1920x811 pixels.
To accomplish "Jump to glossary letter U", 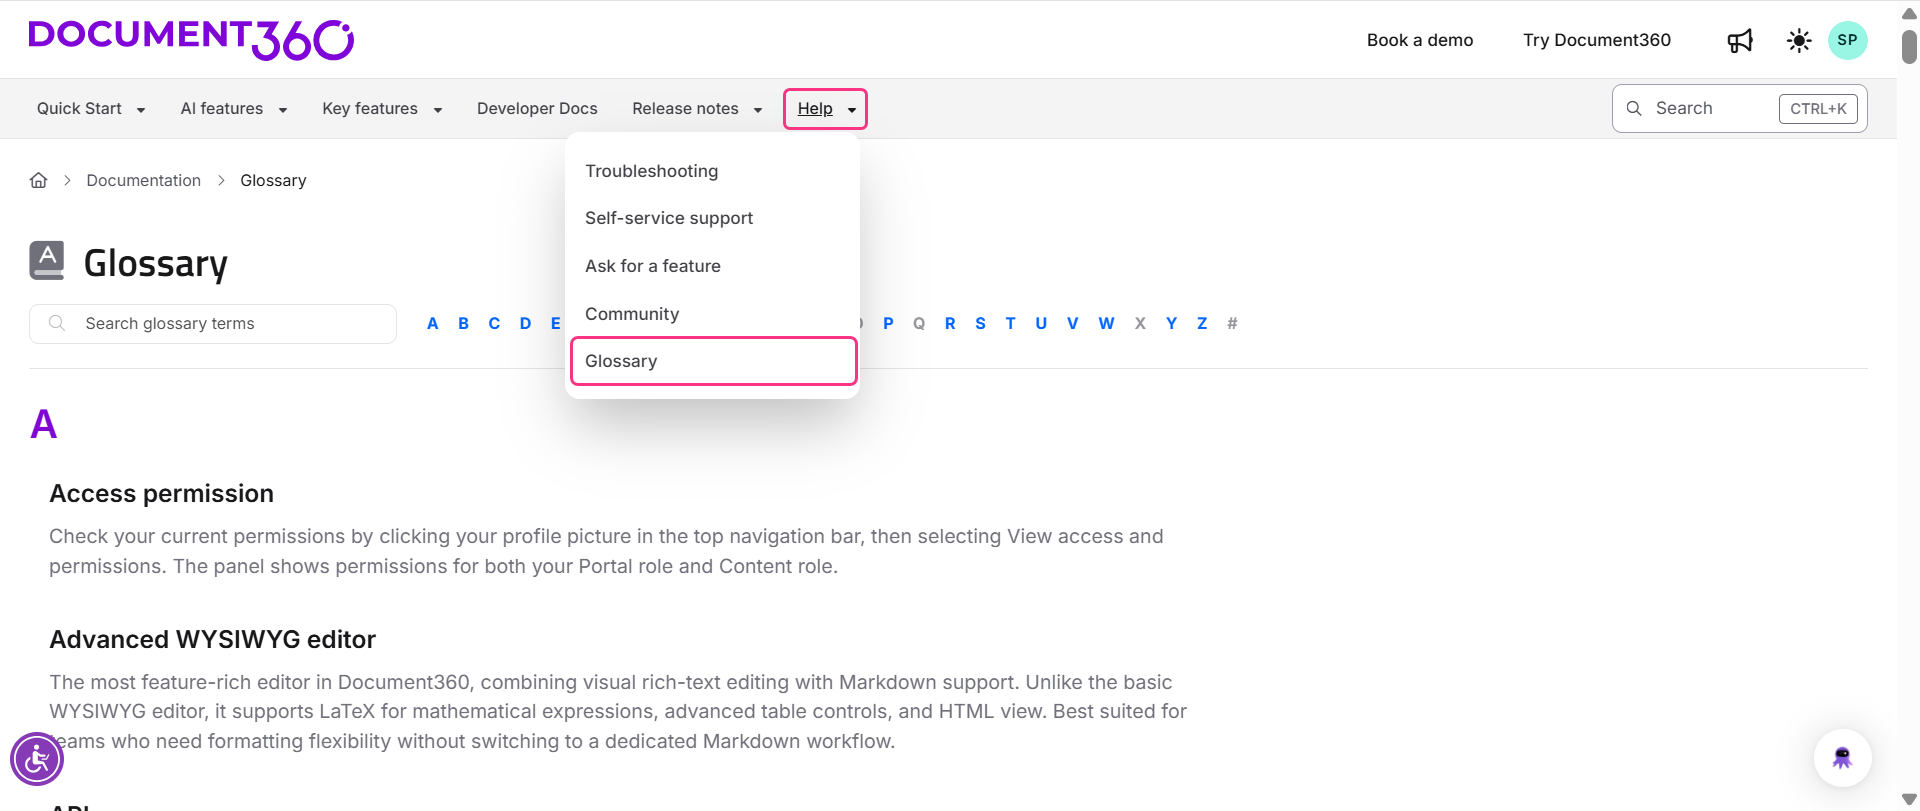I will (x=1041, y=323).
